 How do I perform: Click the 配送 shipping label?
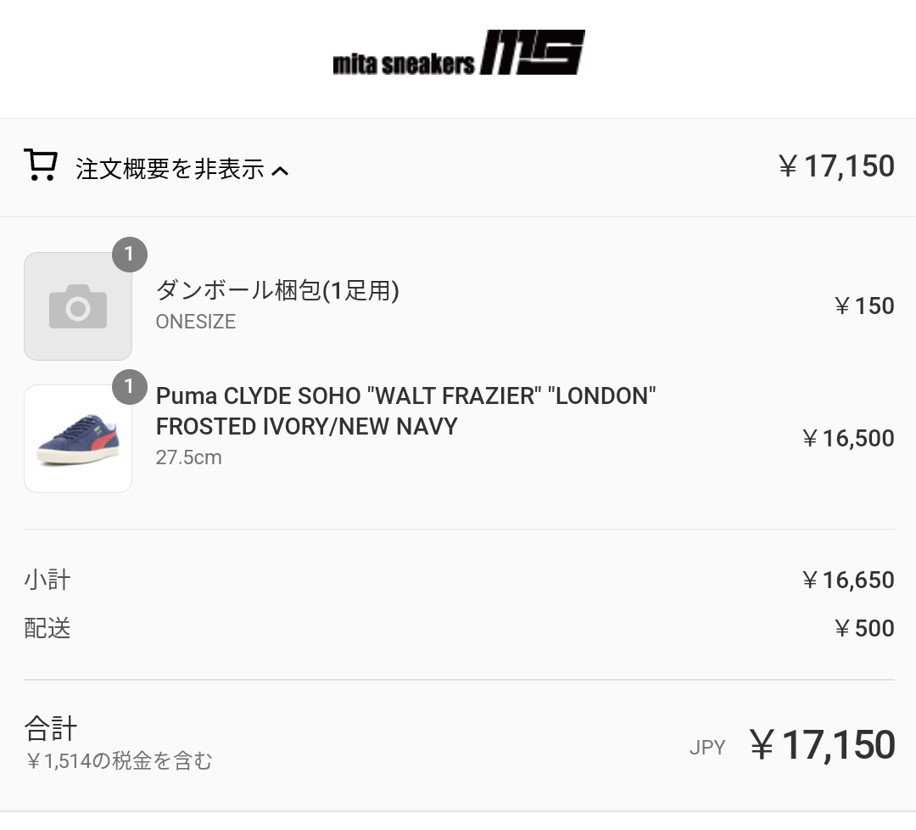tap(47, 628)
